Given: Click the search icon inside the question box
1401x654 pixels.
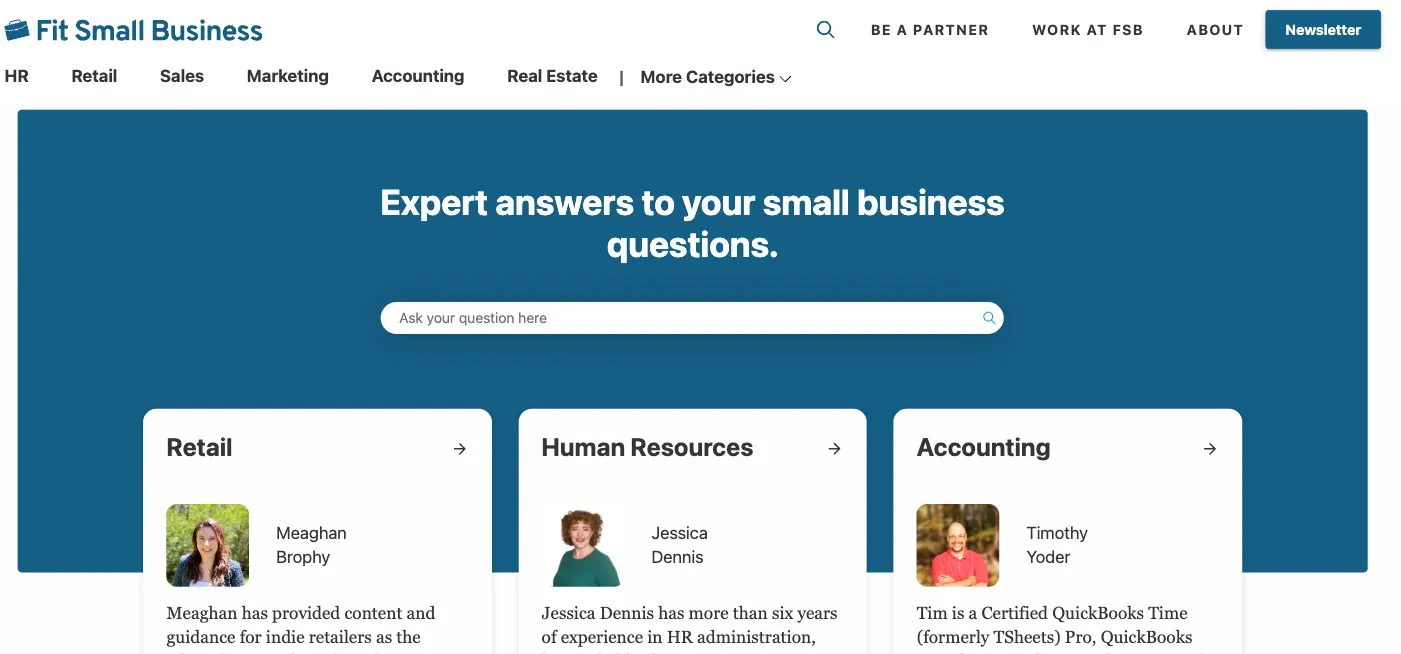Looking at the screenshot, I should click(x=988, y=317).
